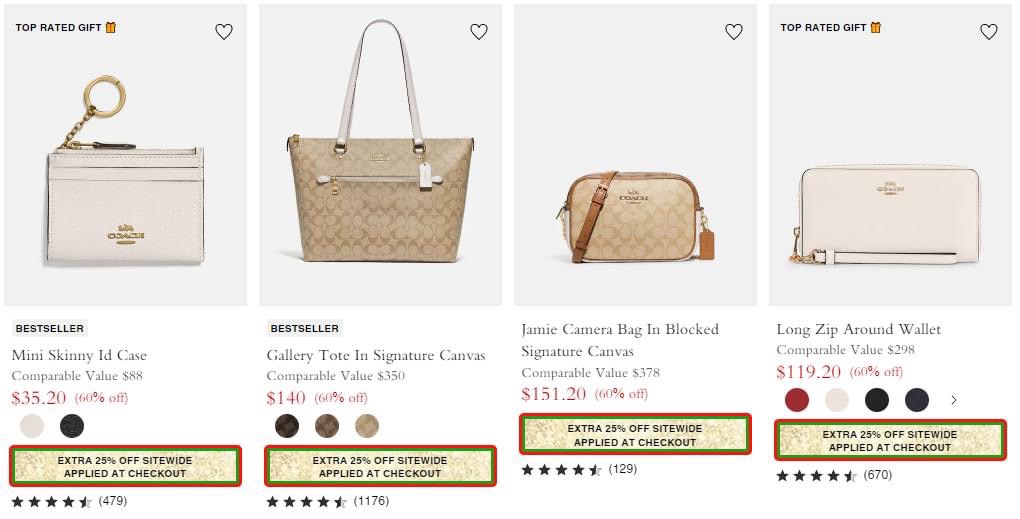Pick navy color swatch for Long Zip Wallet

(x=917, y=400)
